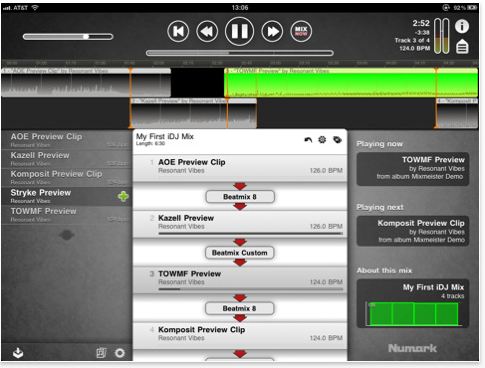Click the Kazell Preview waveform in timeline
This screenshot has height=368, width=485.
(193, 113)
